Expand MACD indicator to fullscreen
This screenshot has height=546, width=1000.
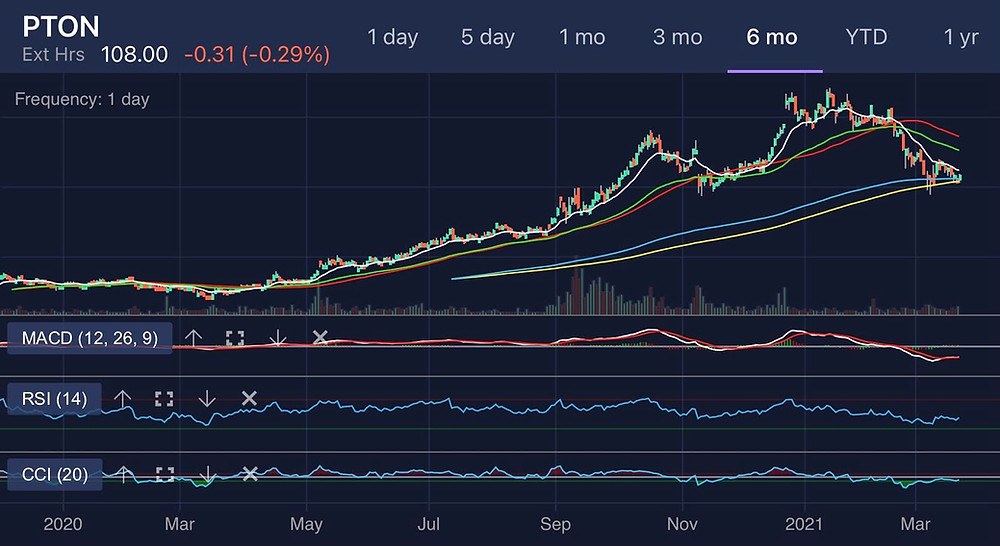235,337
